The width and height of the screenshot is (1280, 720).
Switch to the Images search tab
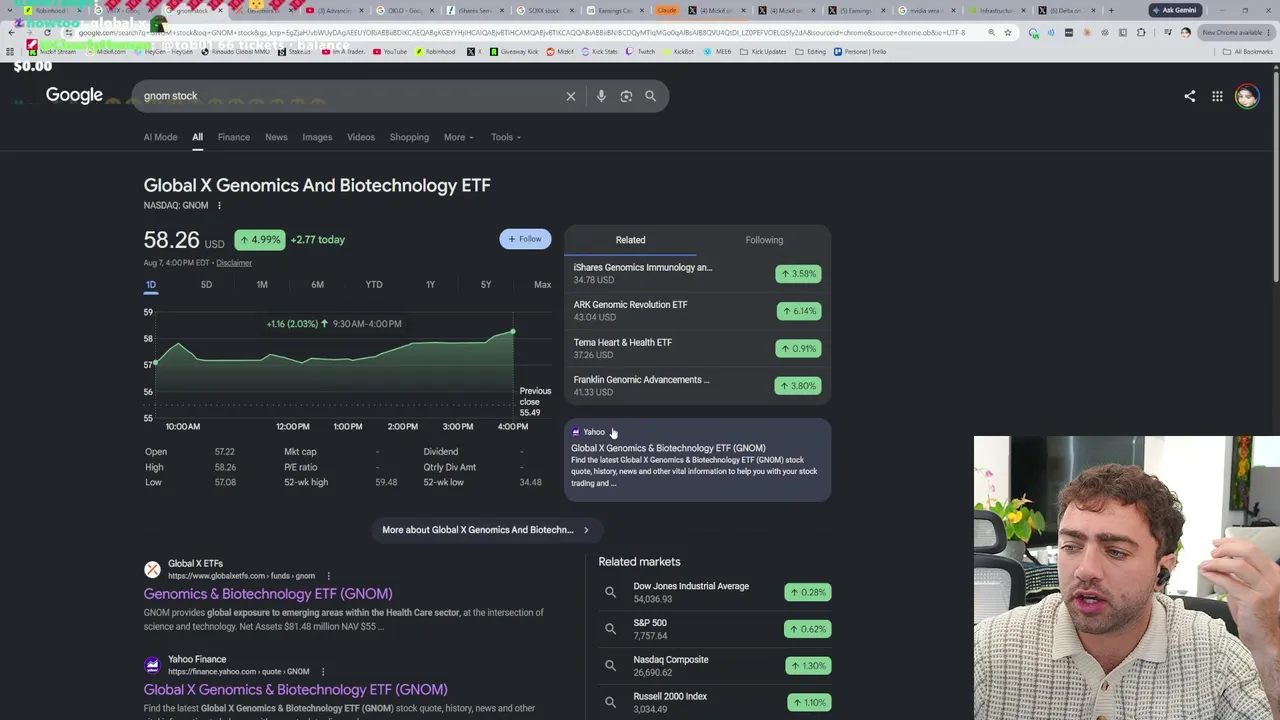coord(317,137)
